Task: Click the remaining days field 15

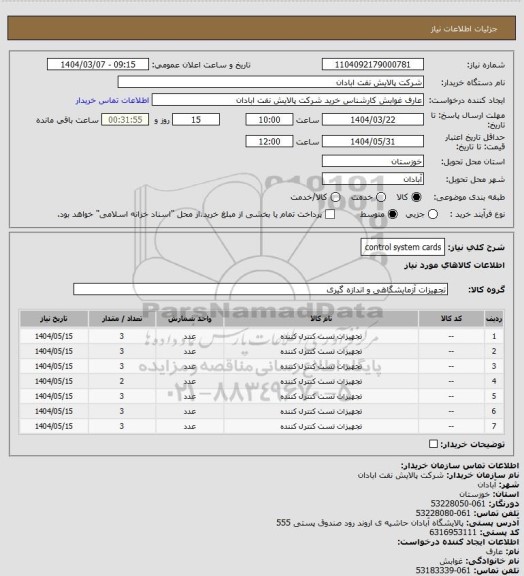Action: coord(196,120)
